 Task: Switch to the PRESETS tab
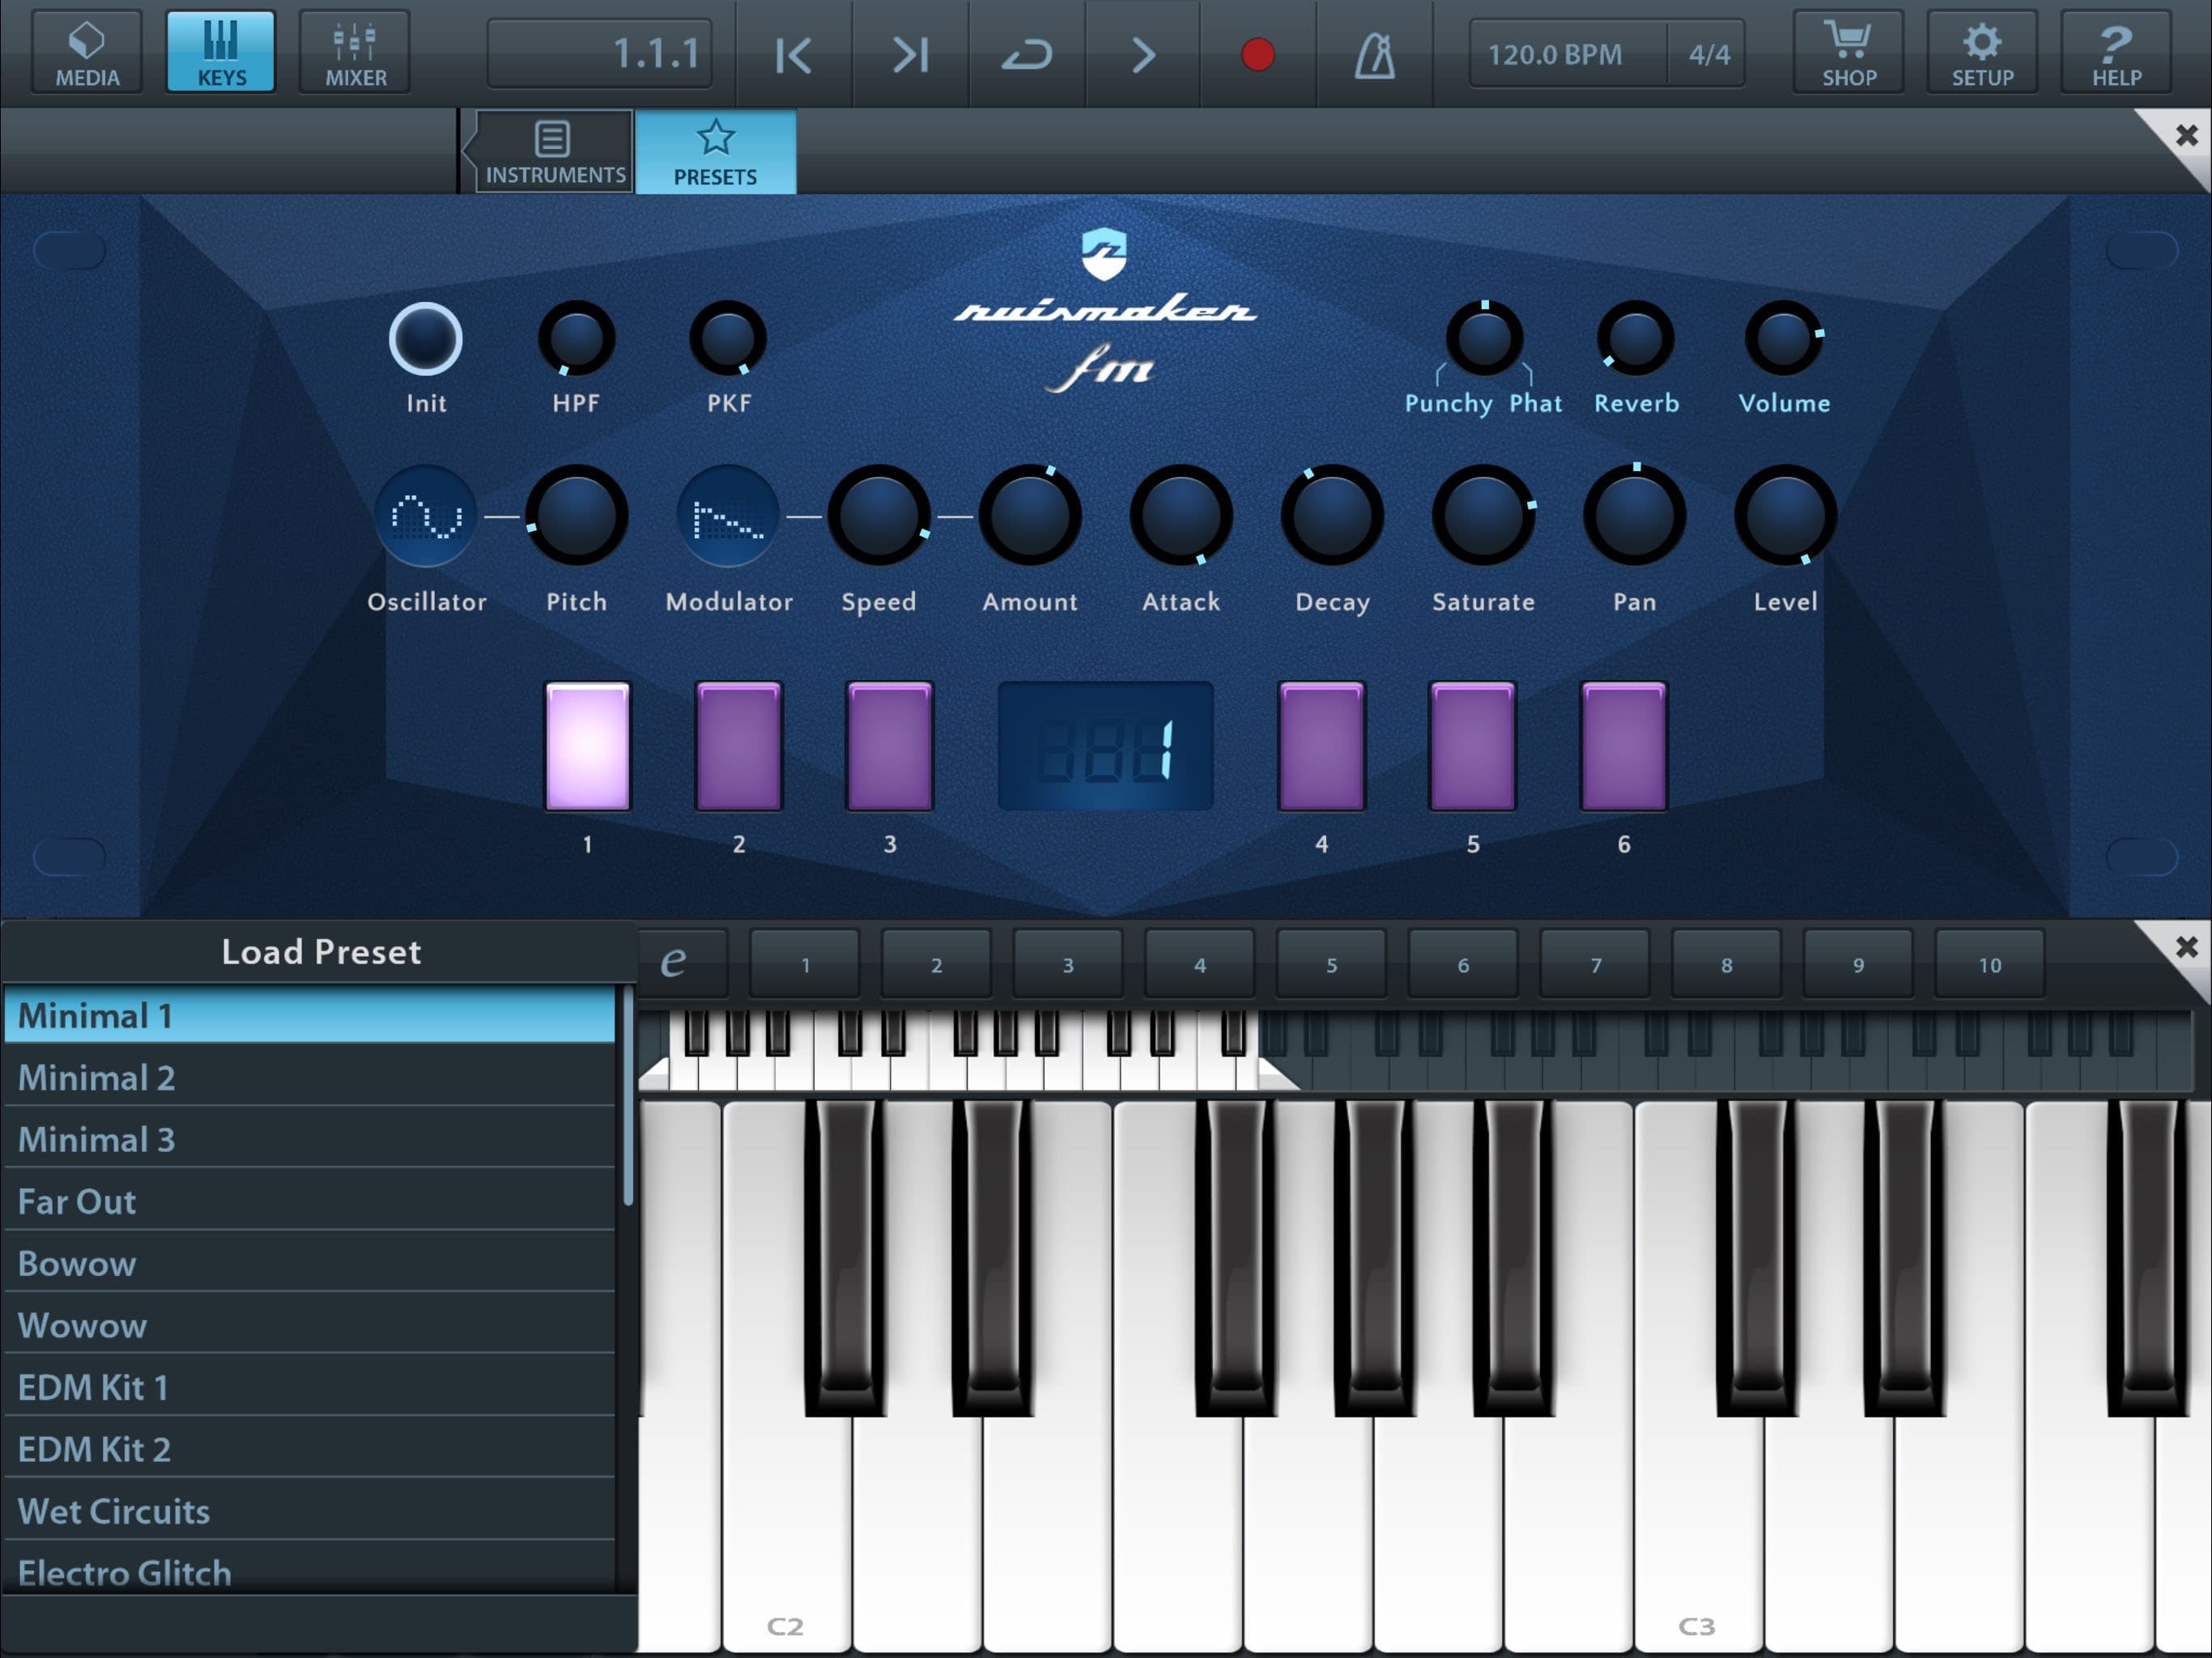point(716,150)
